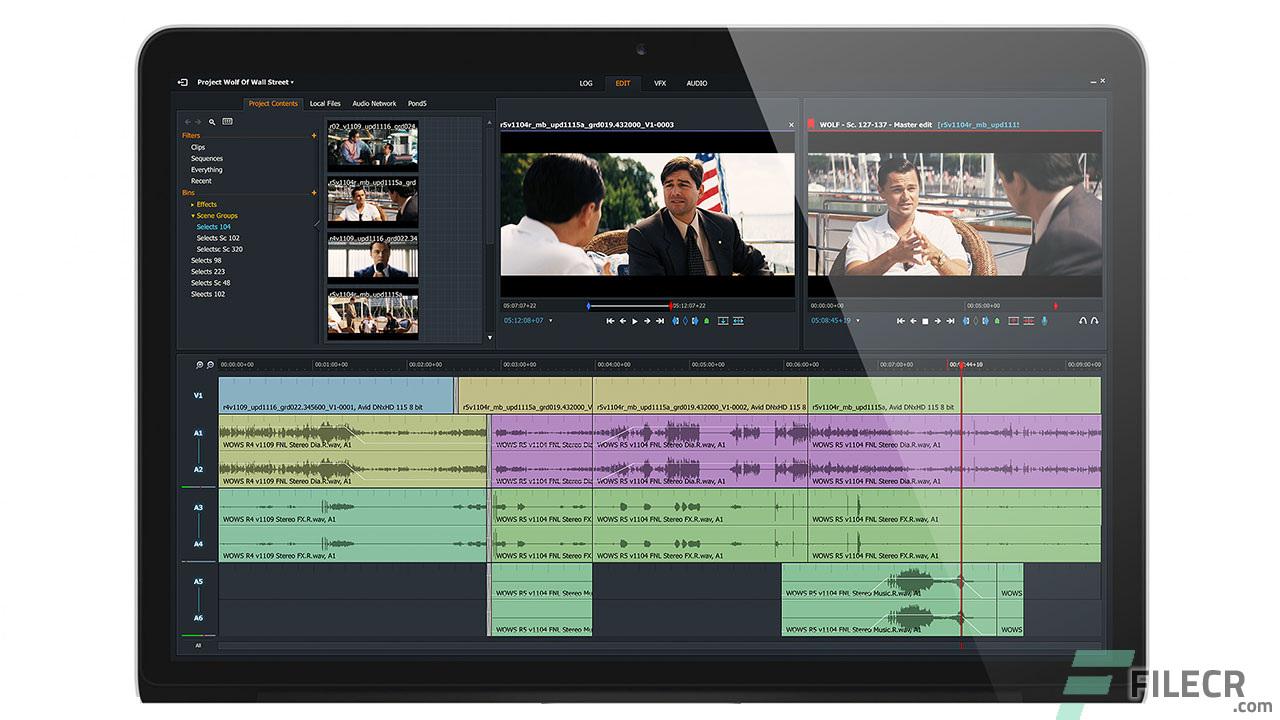
Task: Select thumbnail r02_v1109_upd1116_grd024
Action: pyautogui.click(x=373, y=146)
